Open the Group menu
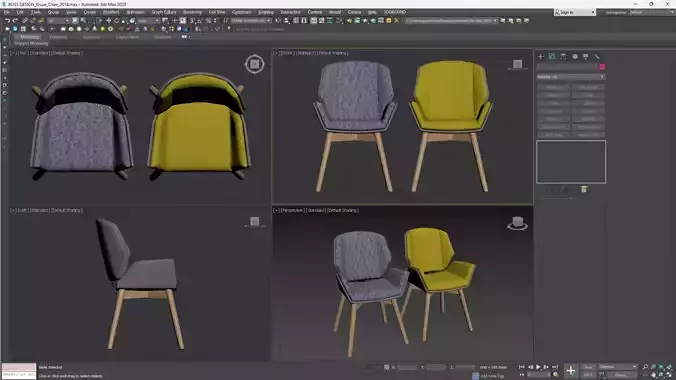 pyautogui.click(x=53, y=12)
